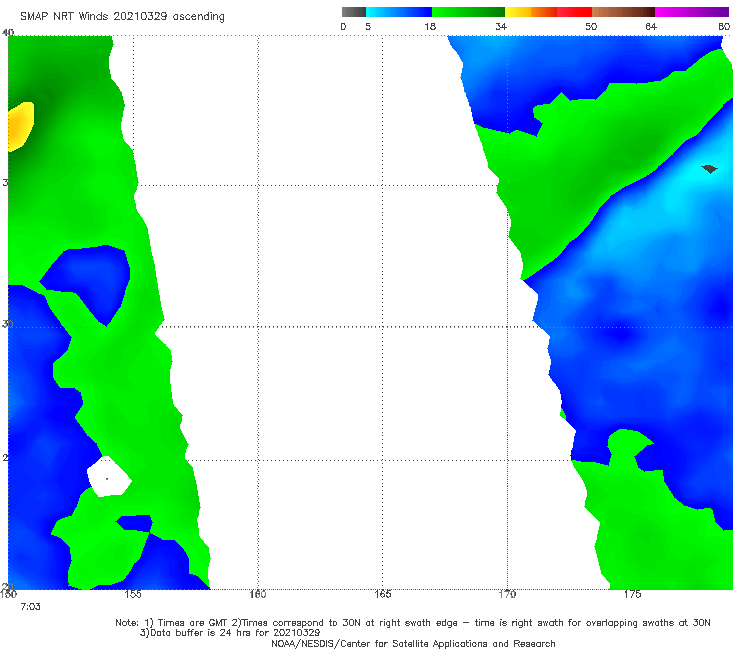Click the '64' label under the color bar

pos(651,27)
